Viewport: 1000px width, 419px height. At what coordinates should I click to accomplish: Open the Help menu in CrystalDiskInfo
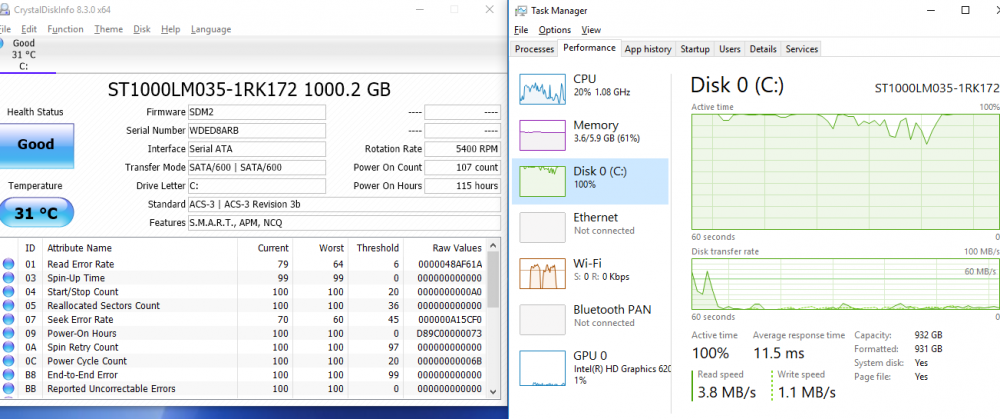click(x=170, y=29)
